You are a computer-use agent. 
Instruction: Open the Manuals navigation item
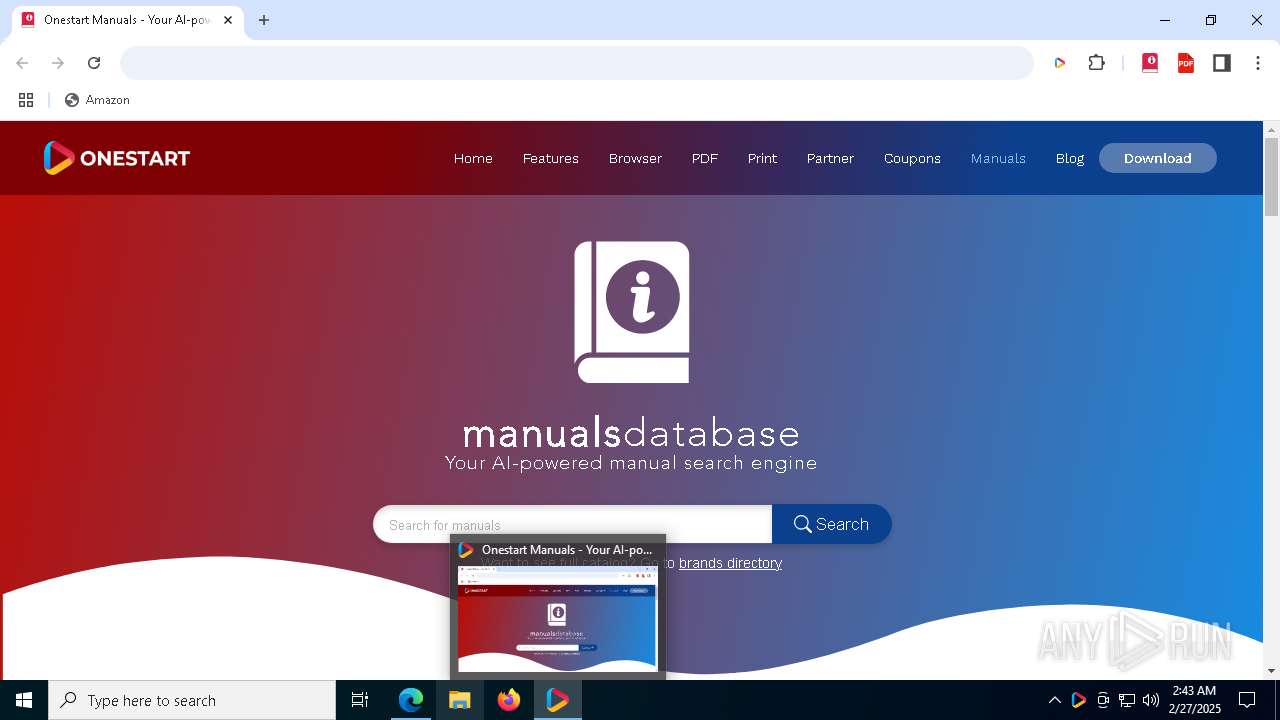click(998, 158)
